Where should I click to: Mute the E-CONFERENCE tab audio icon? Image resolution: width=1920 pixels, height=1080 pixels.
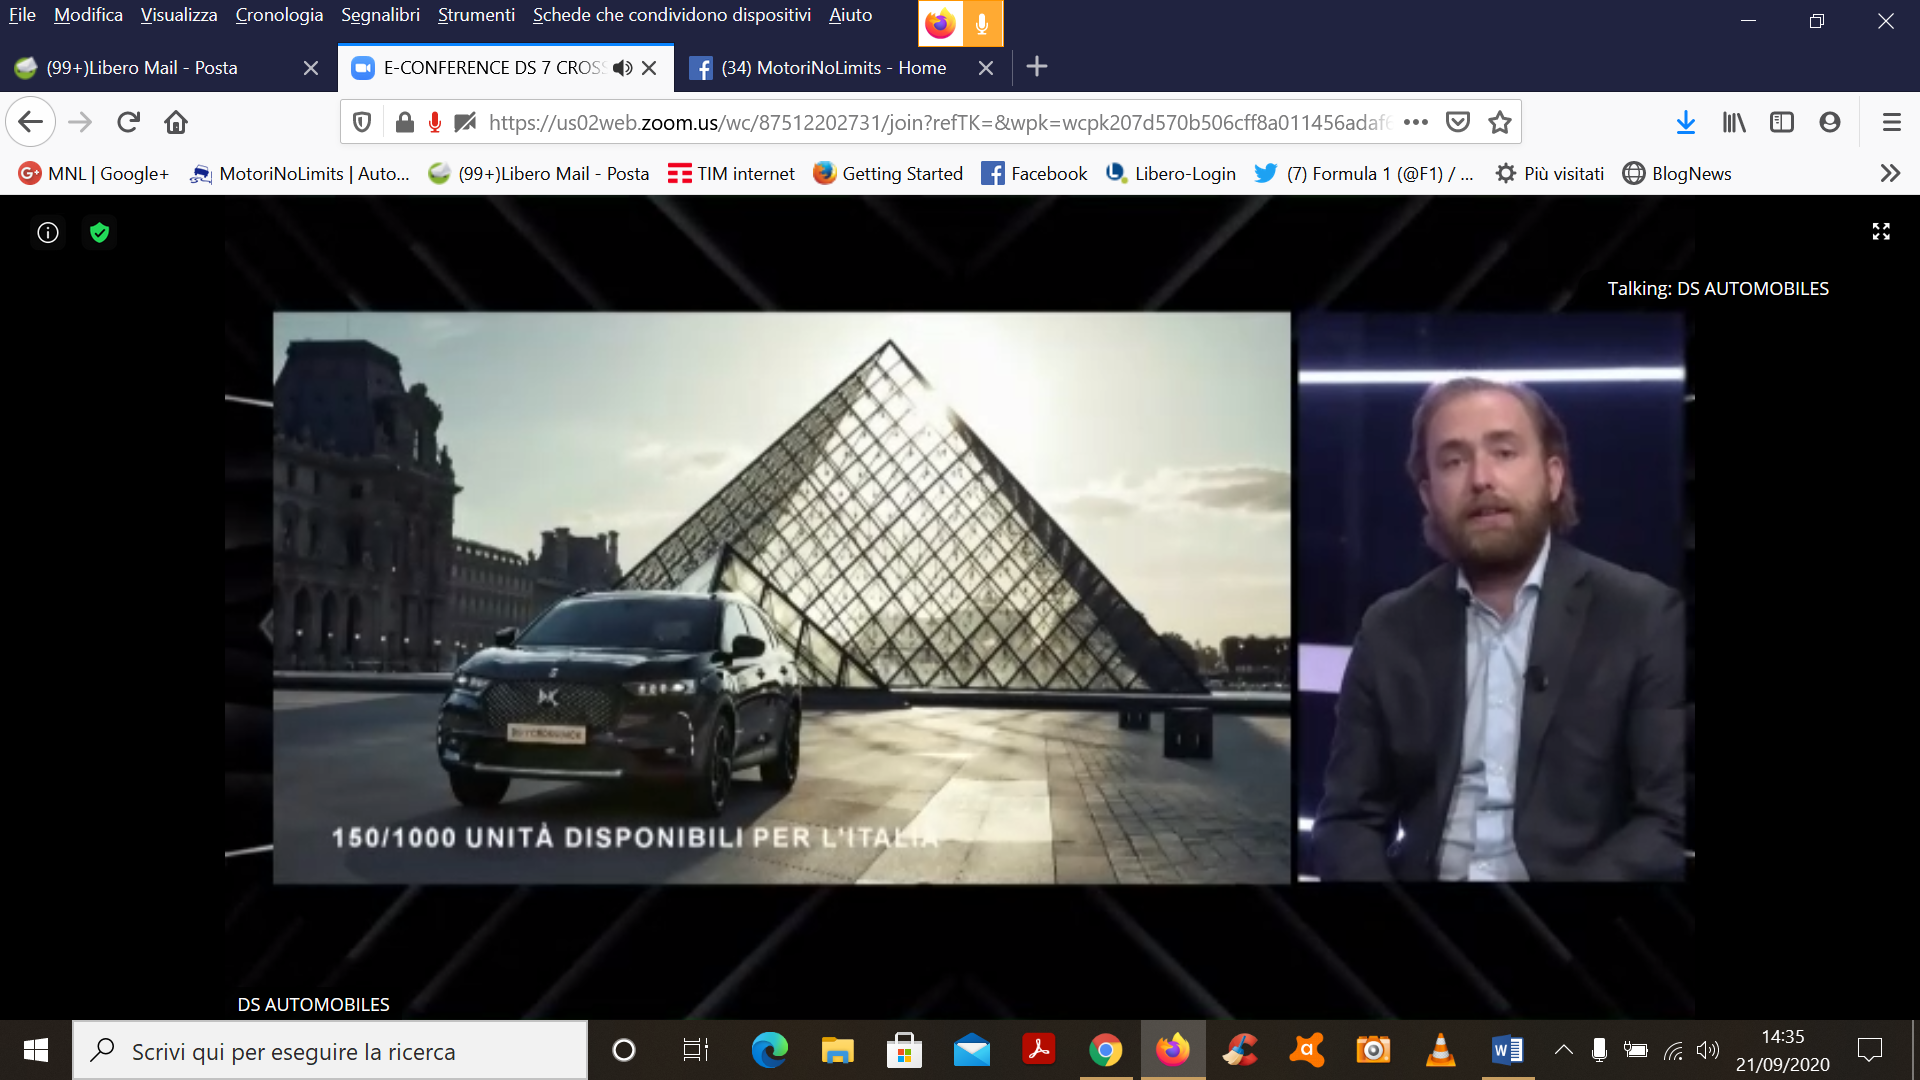click(622, 68)
